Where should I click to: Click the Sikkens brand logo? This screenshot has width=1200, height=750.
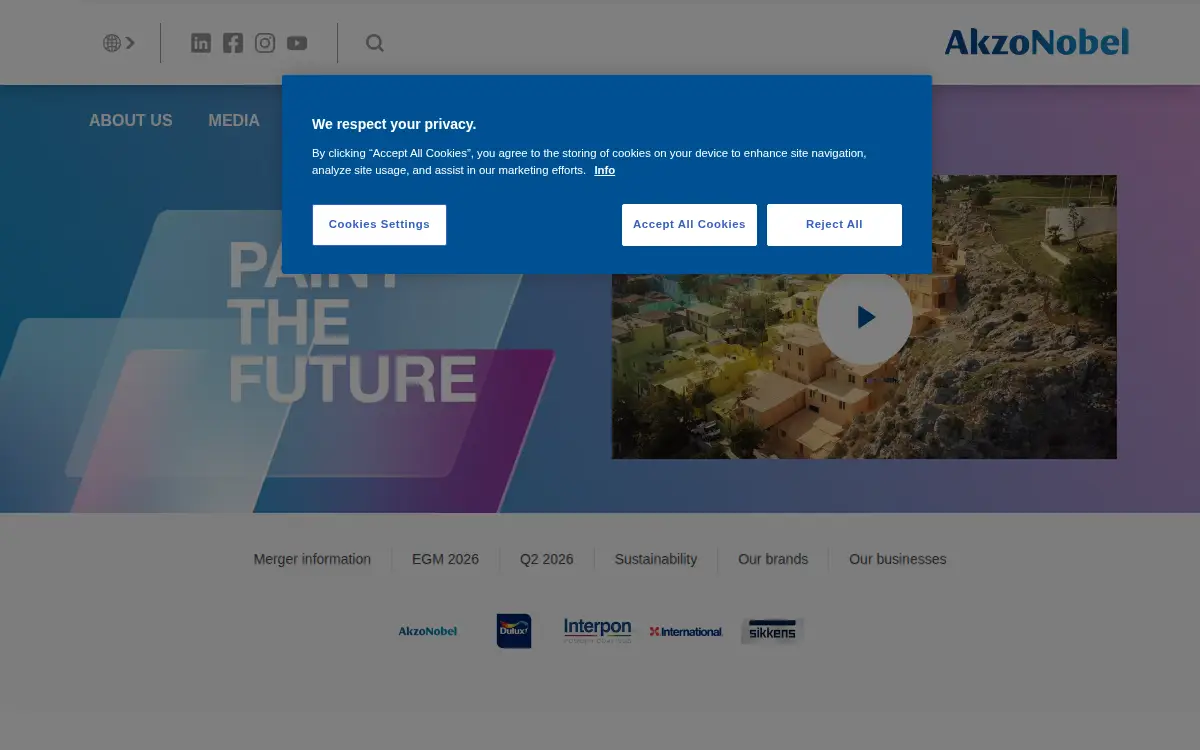pyautogui.click(x=772, y=631)
